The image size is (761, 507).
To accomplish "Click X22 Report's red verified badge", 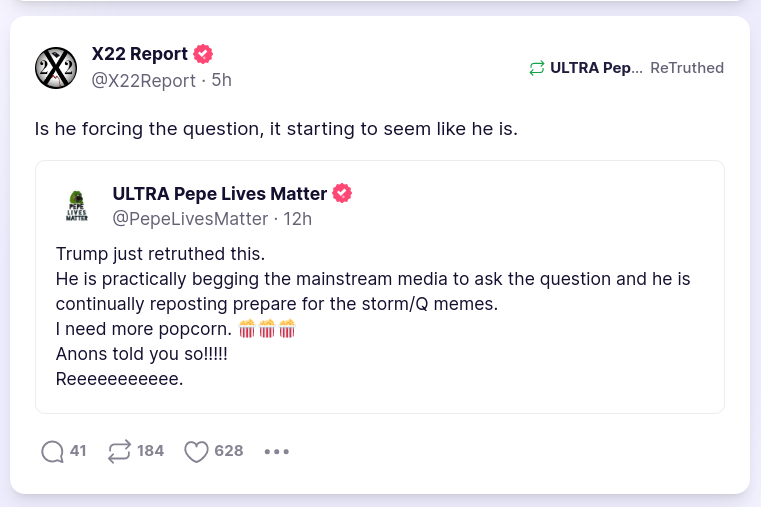I will pos(203,54).
